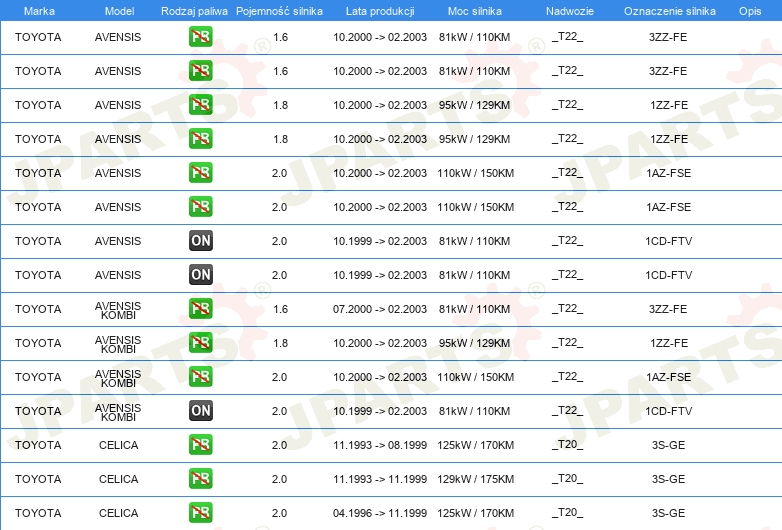
Task: Click the ON diesel icon in AVENSIS KOMBI row
Action: (x=200, y=410)
